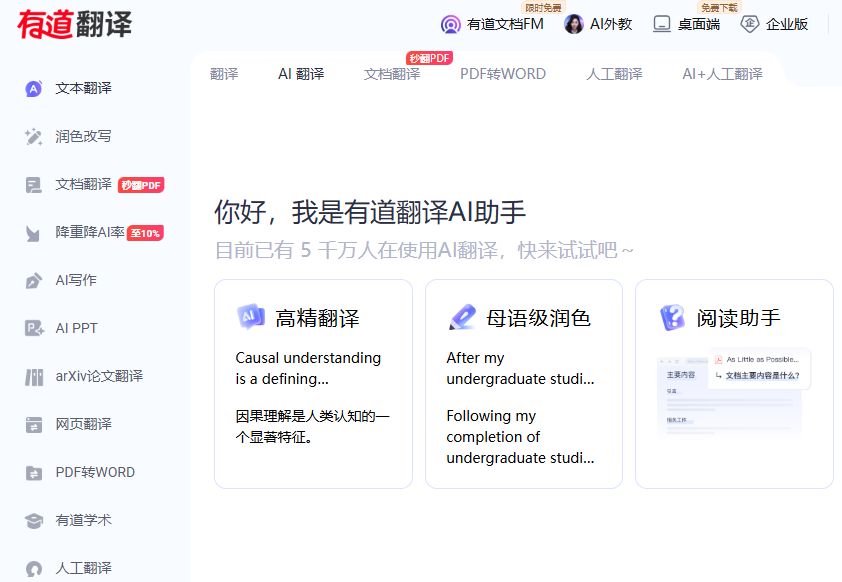Go to AI写作 in the sidebar

pyautogui.click(x=76, y=280)
